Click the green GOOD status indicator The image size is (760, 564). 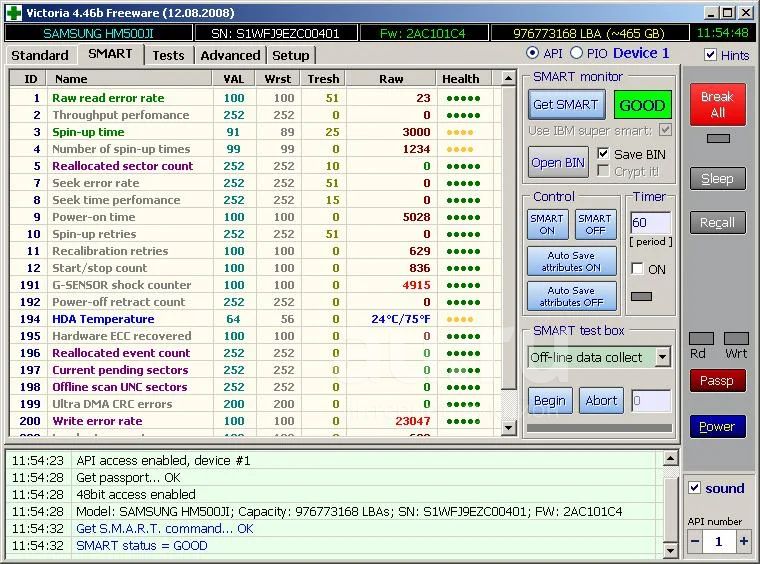642,105
